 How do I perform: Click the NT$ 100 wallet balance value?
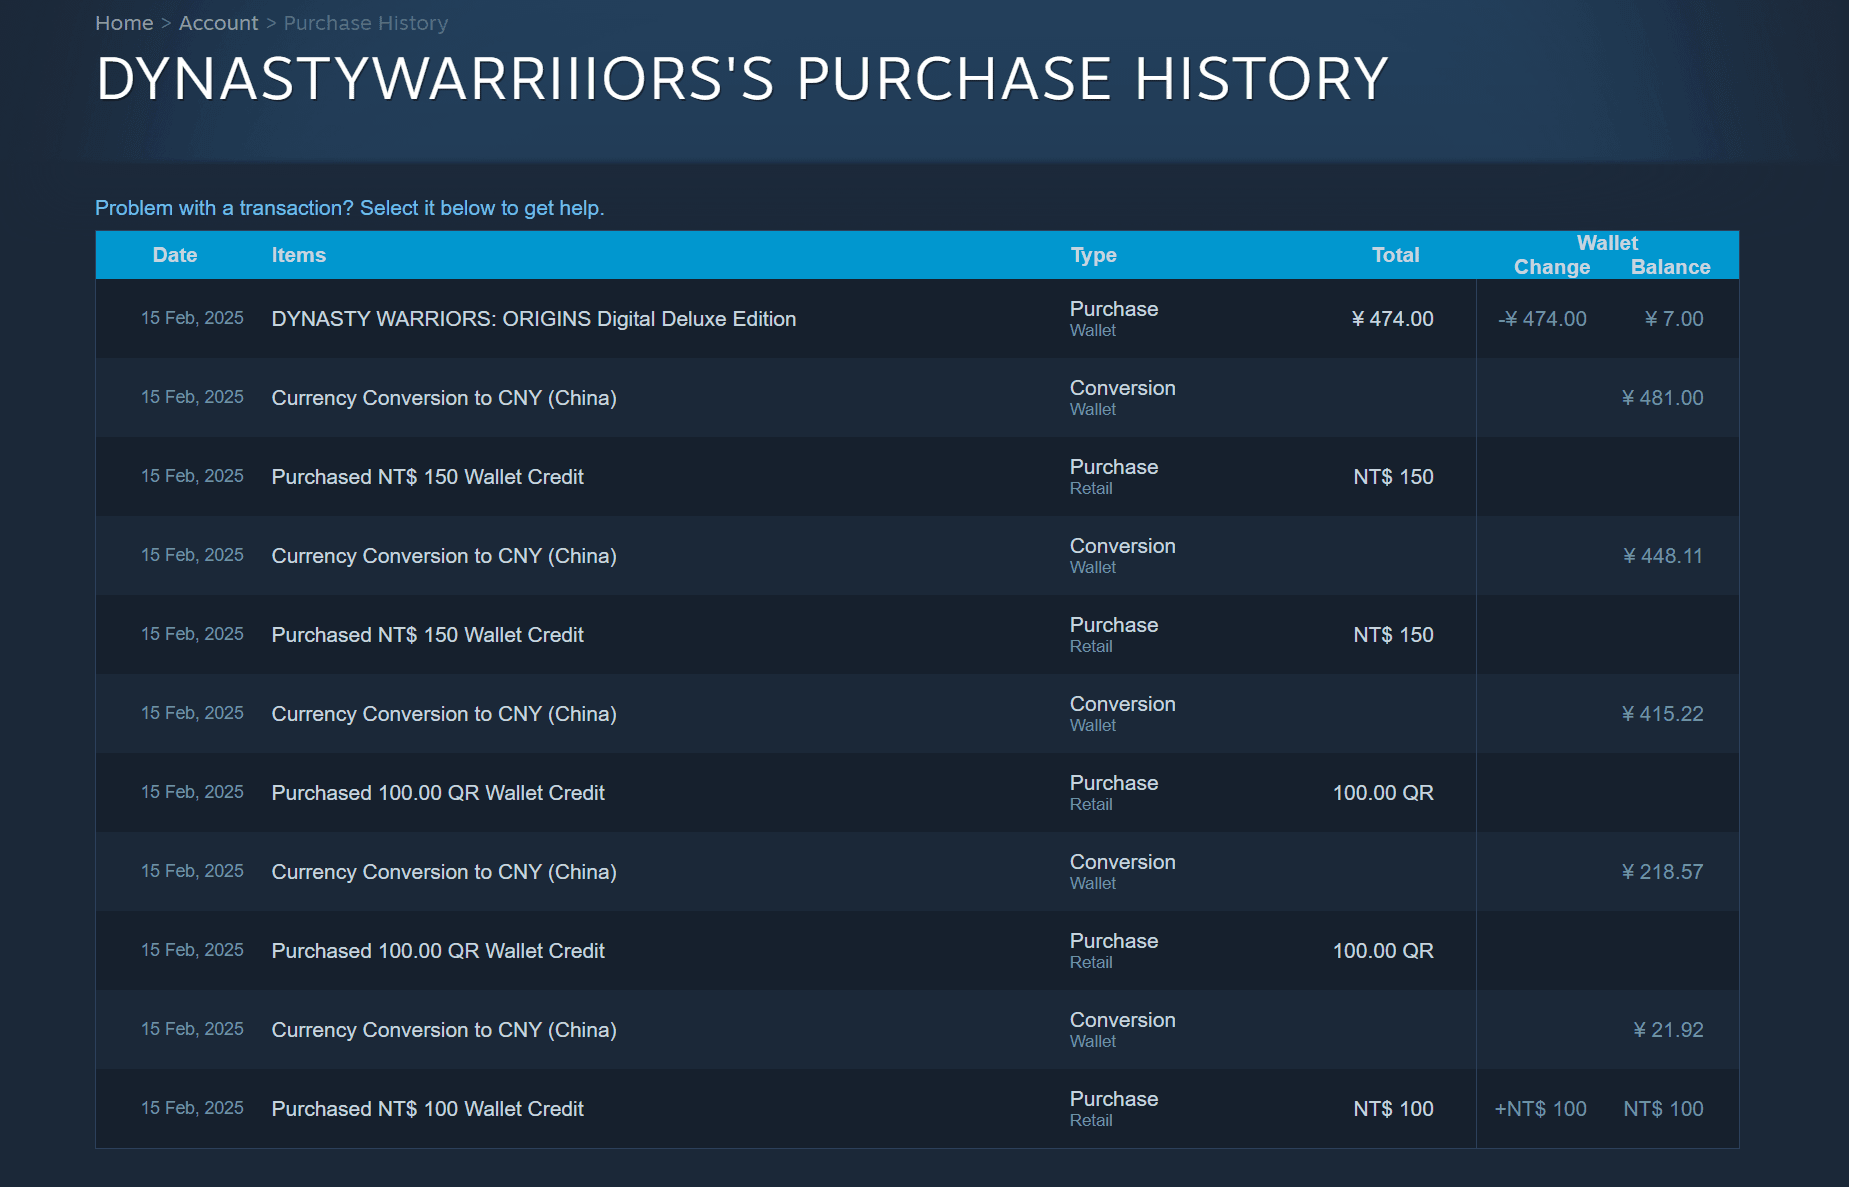(1664, 1109)
